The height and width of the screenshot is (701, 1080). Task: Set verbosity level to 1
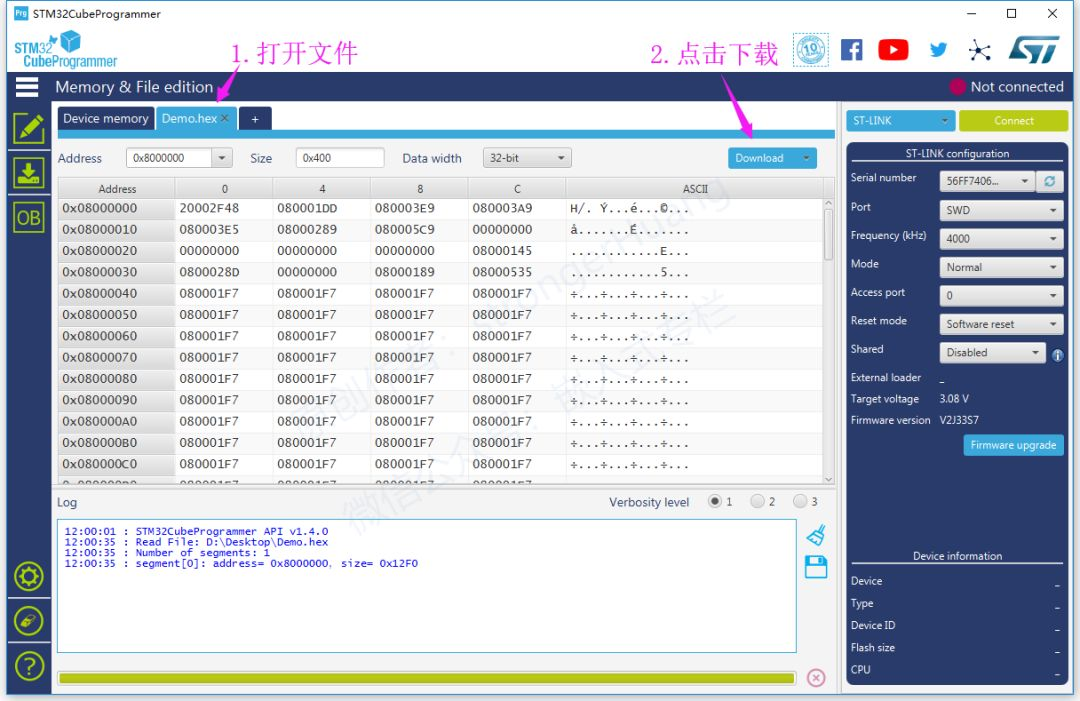coord(715,501)
